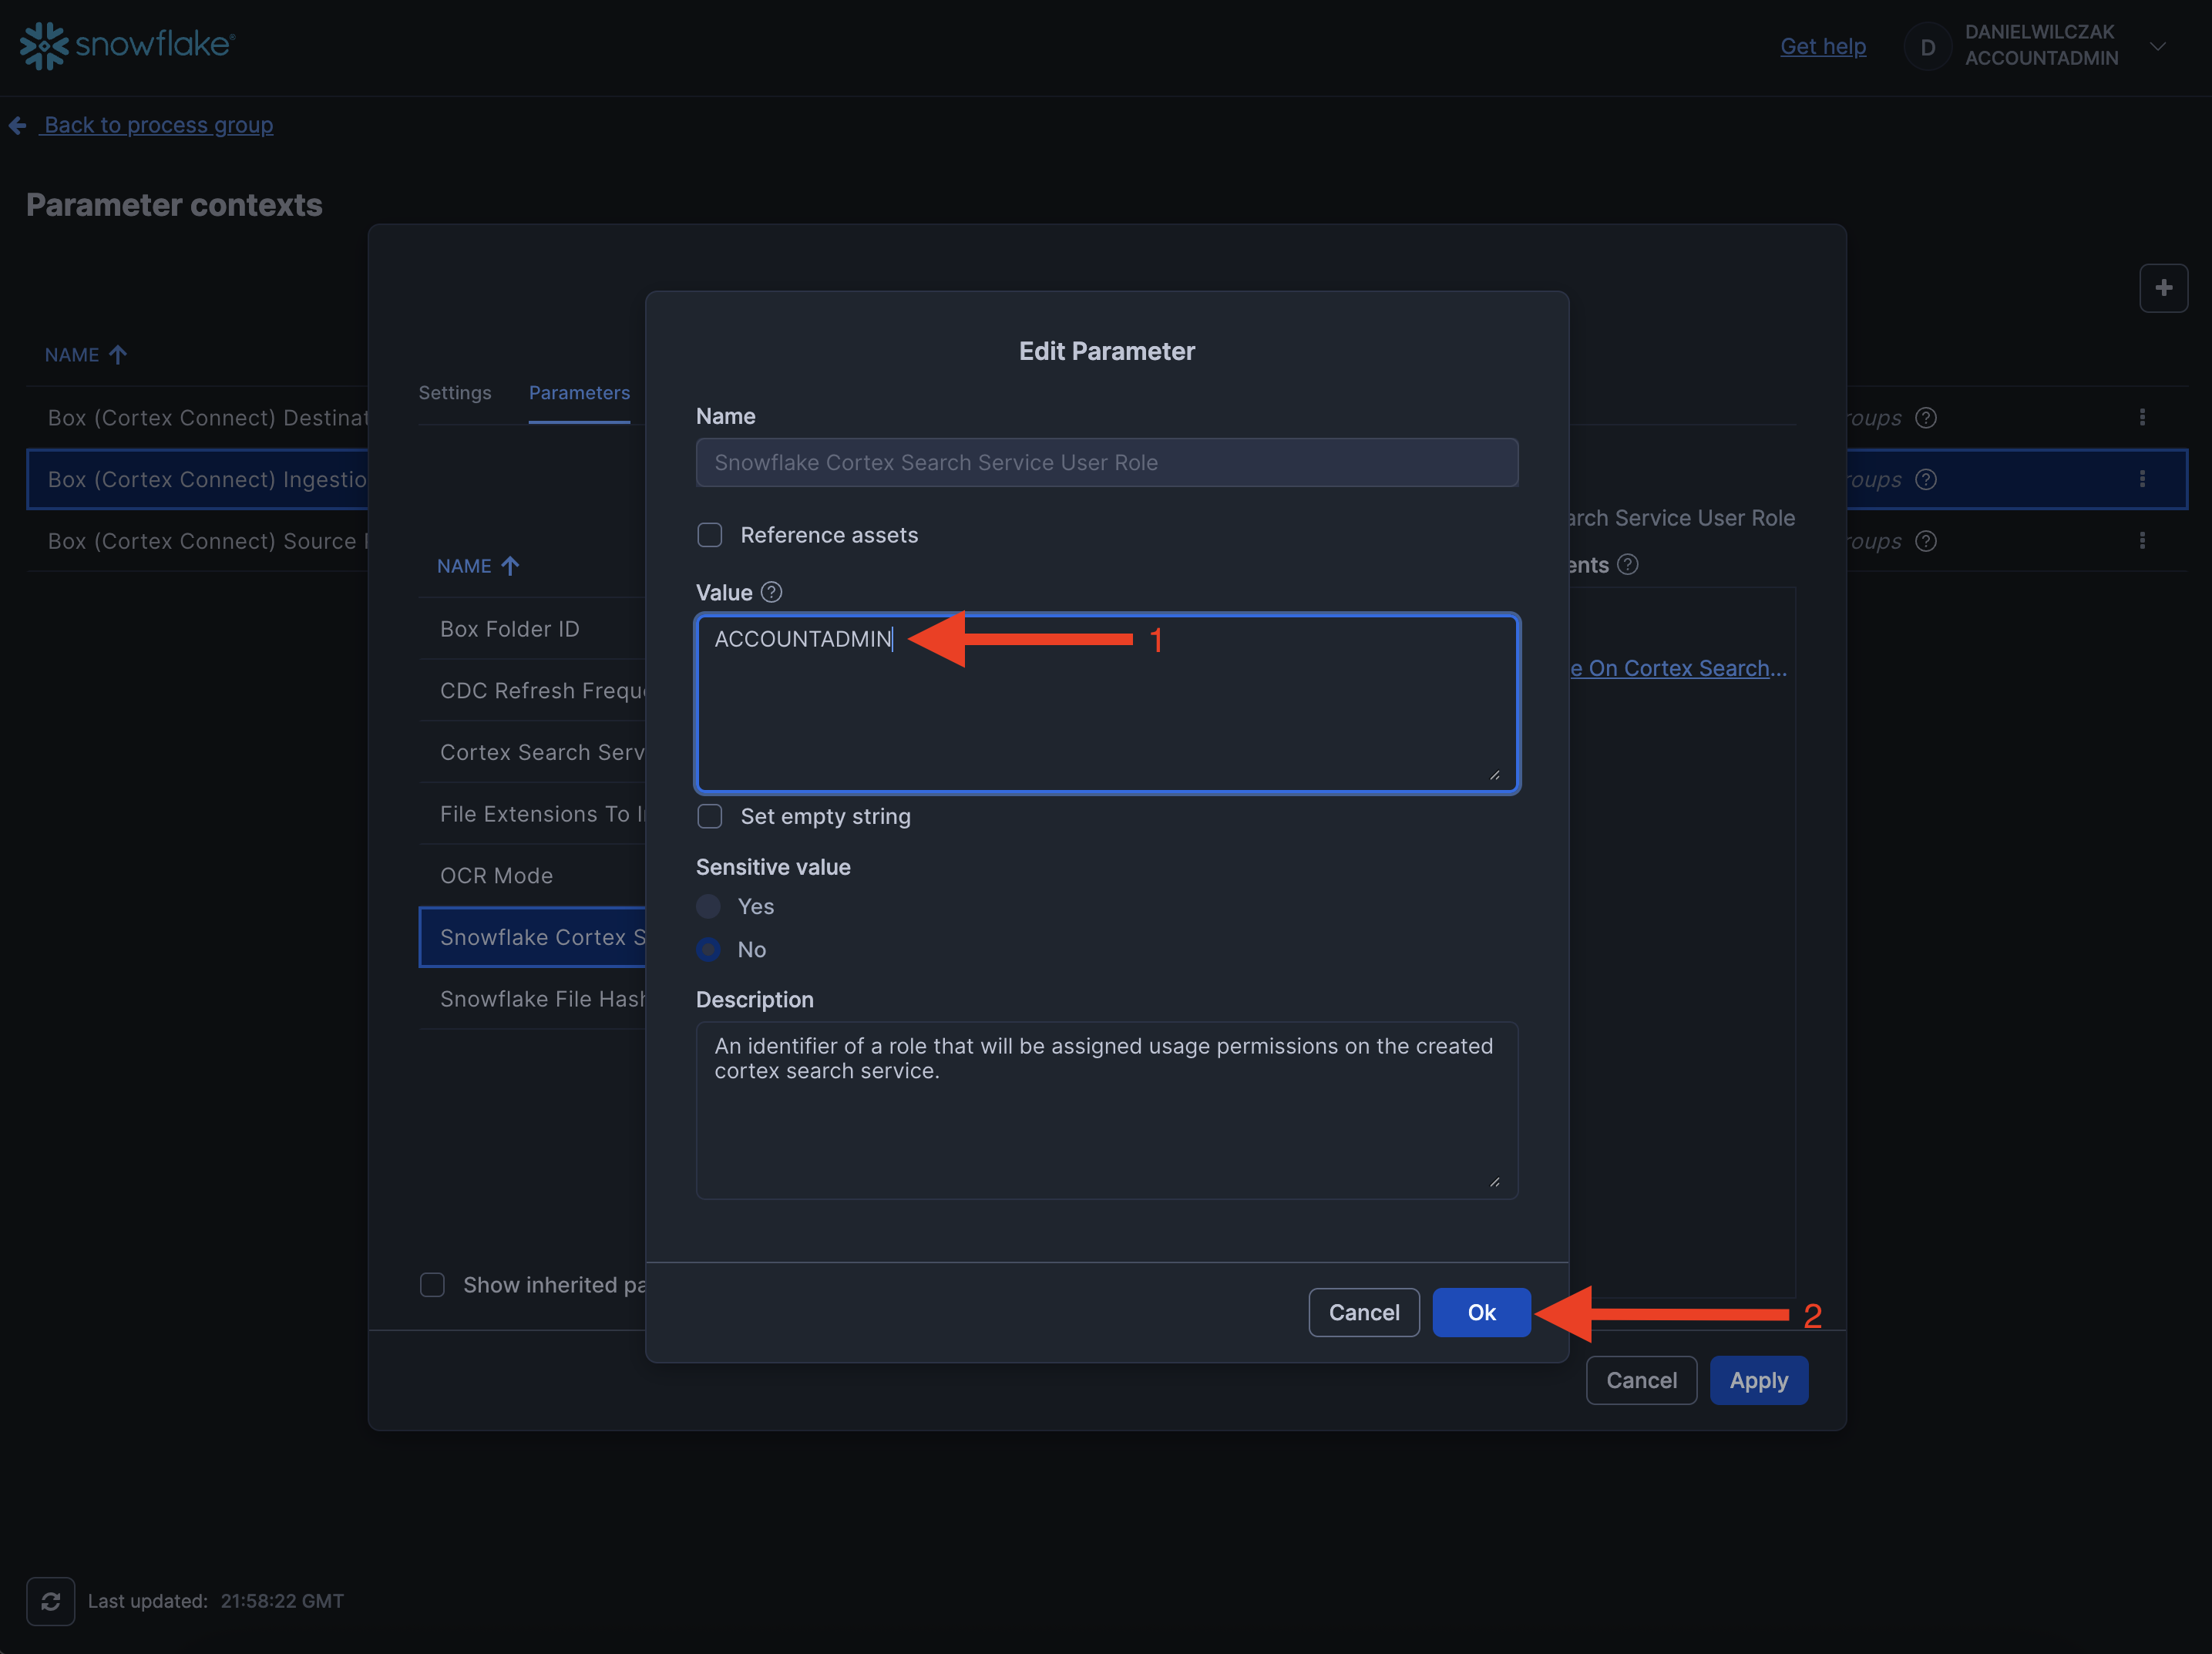Open three-dot menu for Box Ingestion row
2212x1654 pixels.
2142,479
